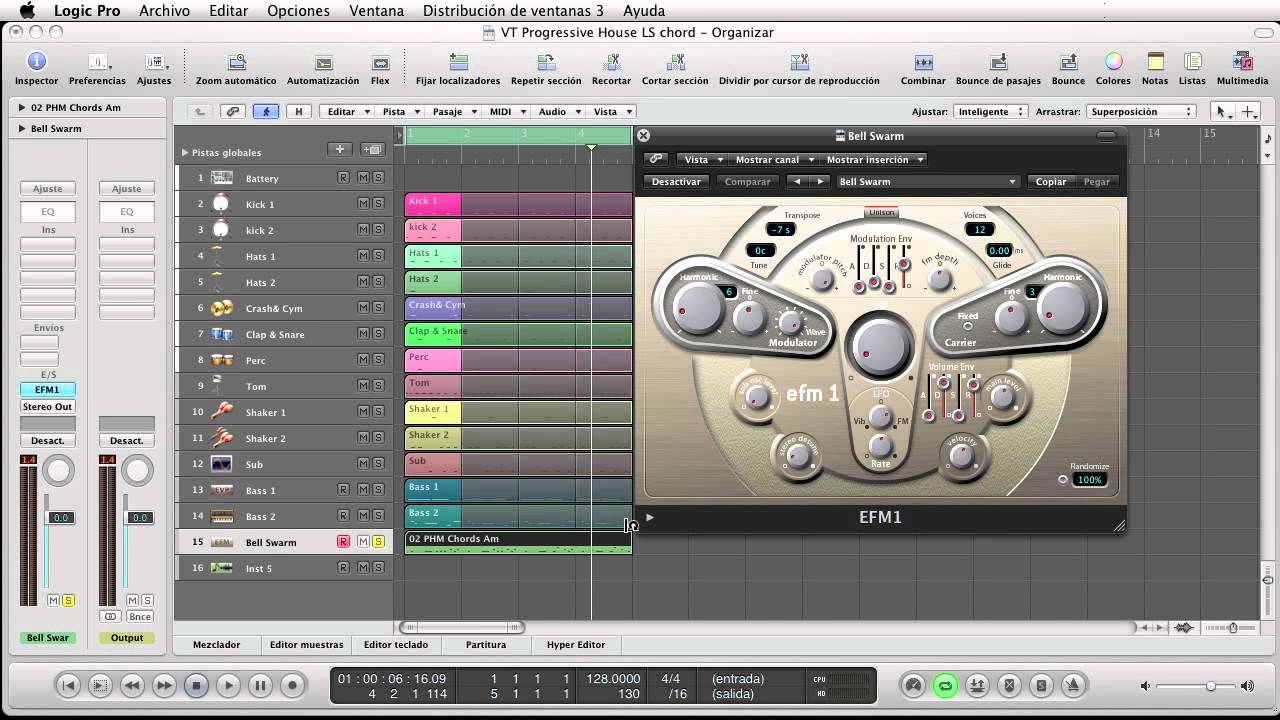
Task: Expand Pistas globales disclosure triangle
Action: 184,152
